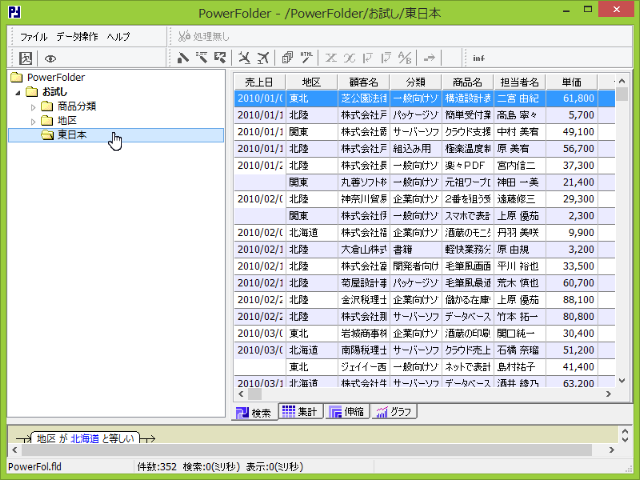Switch to the 集計 tab
The image size is (640, 480).
300,411
